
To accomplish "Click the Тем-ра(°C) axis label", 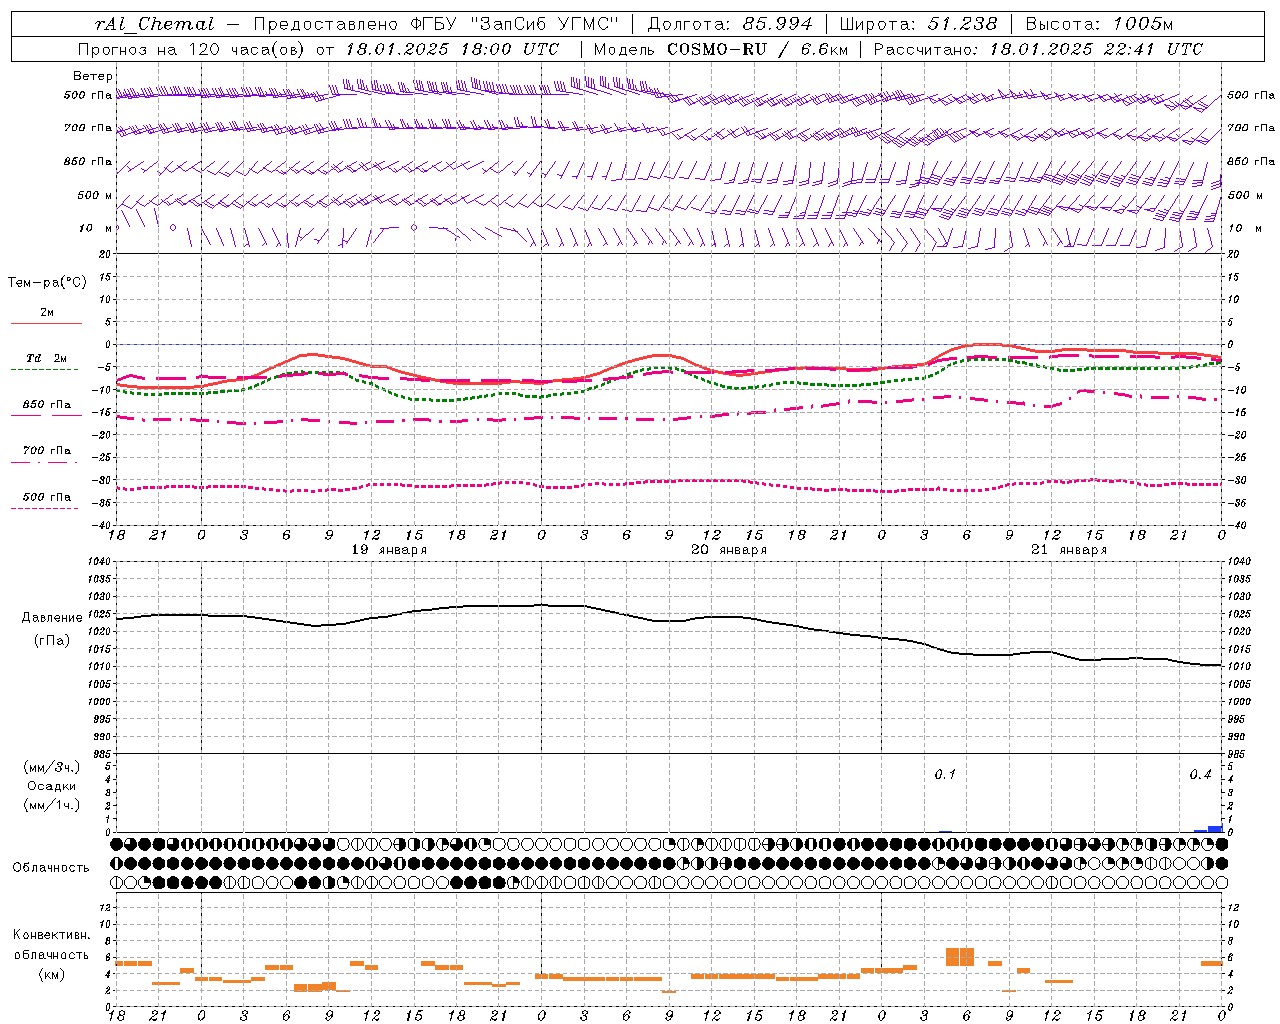I will coord(47,283).
